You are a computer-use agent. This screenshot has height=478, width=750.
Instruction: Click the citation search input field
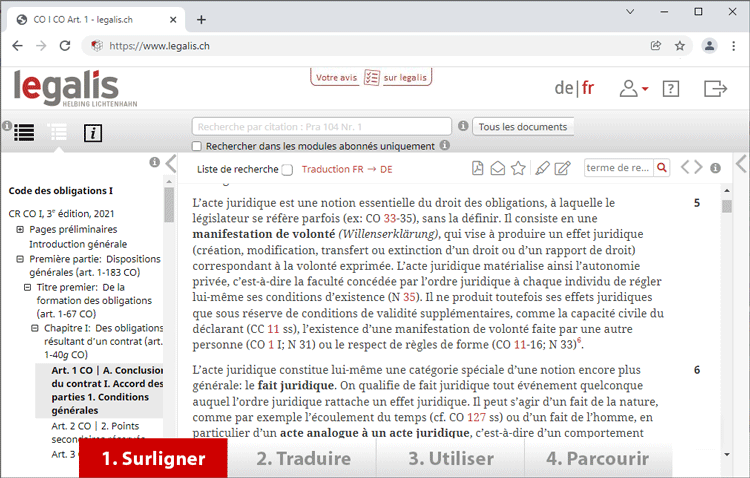[322, 127]
